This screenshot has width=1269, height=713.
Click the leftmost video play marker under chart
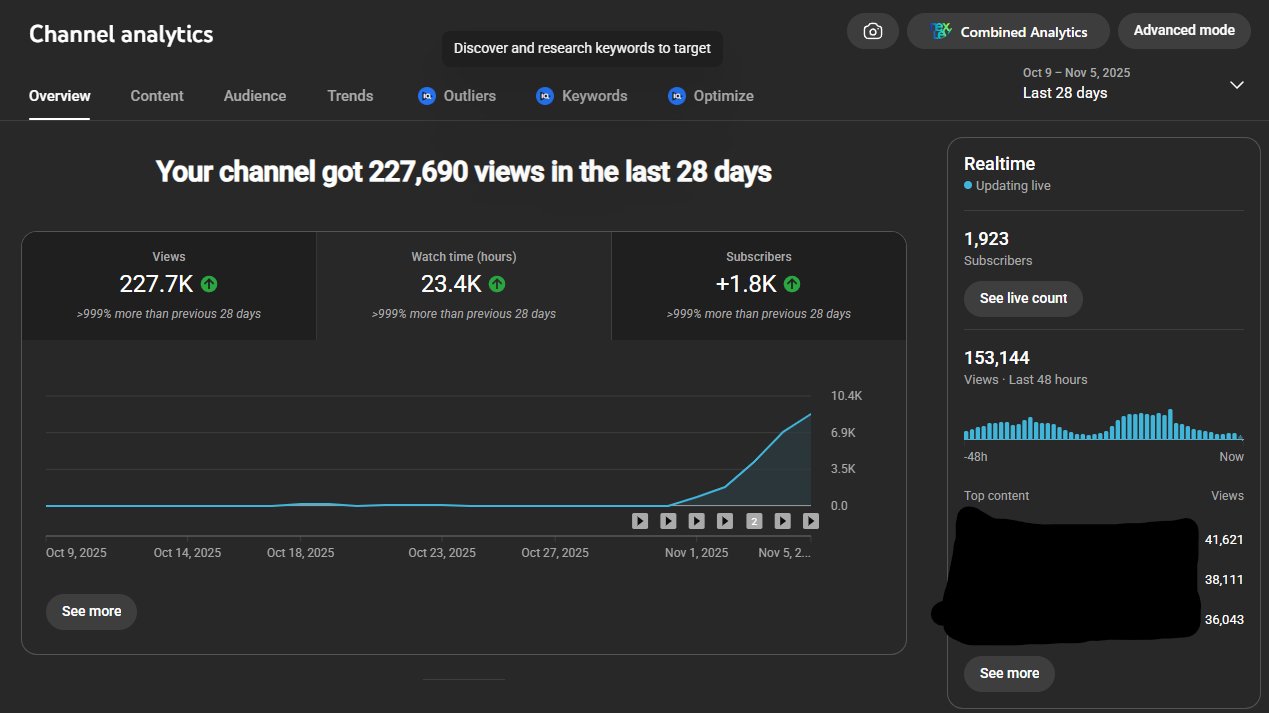[x=640, y=521]
